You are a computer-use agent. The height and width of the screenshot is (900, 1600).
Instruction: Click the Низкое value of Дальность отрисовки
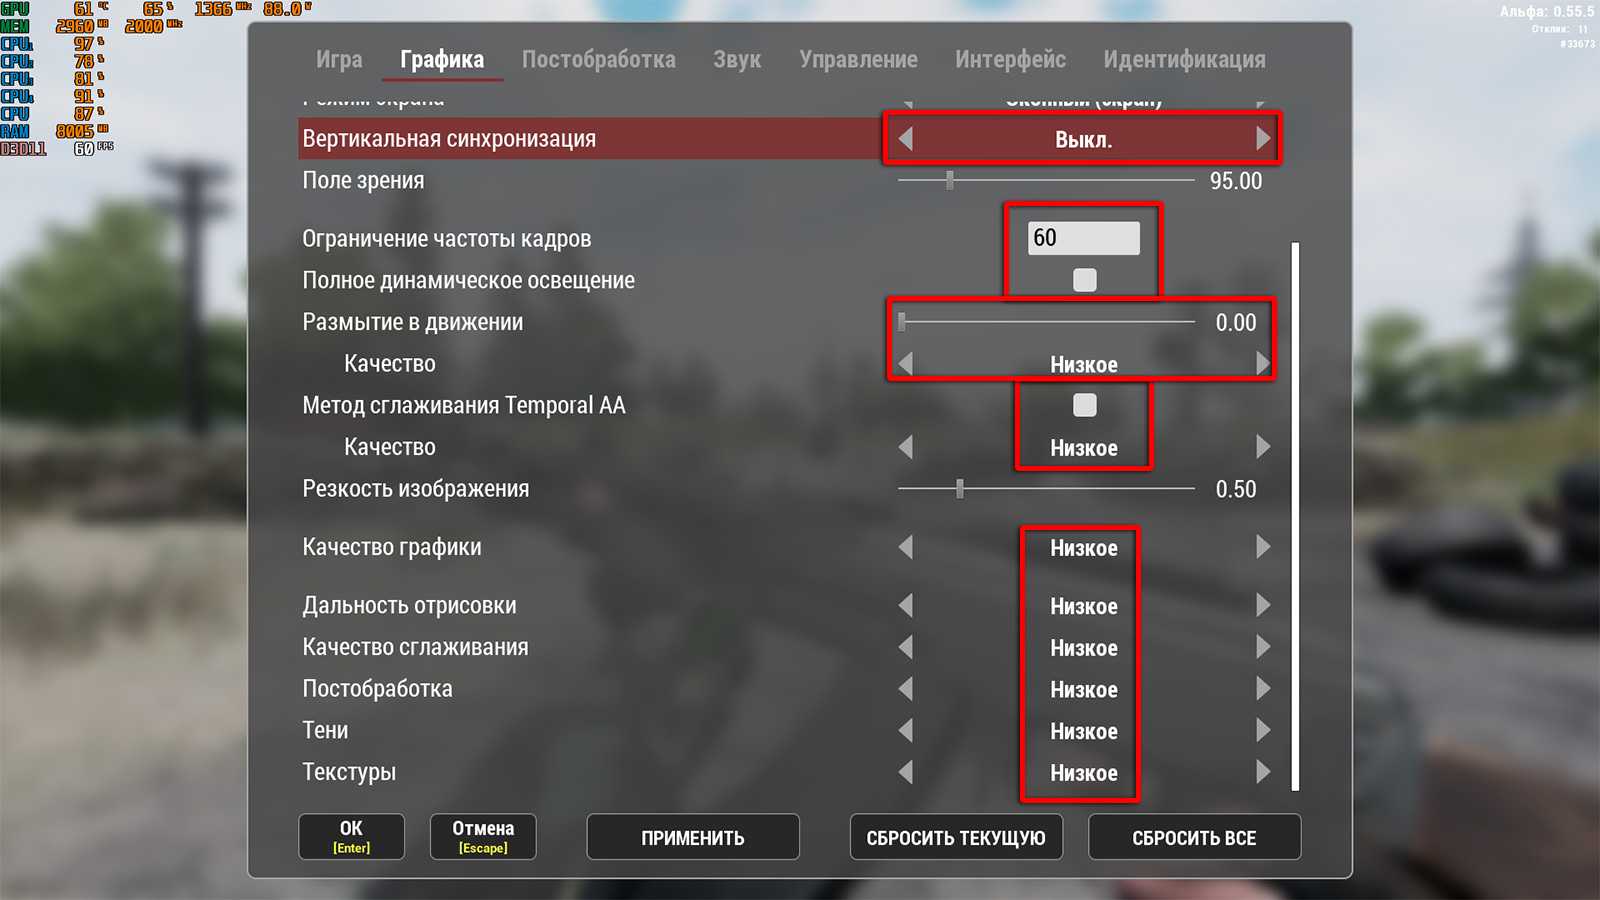(1084, 606)
